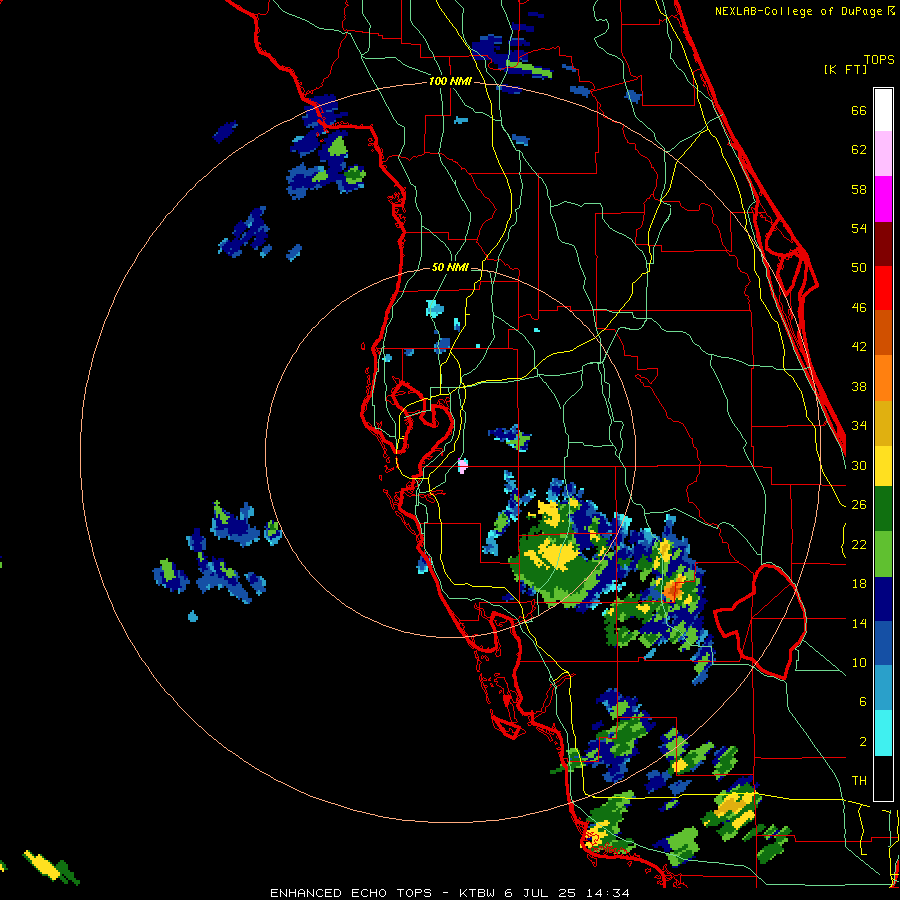Select the dark orange legend swatch
900x900 pixels.
[x=883, y=333]
